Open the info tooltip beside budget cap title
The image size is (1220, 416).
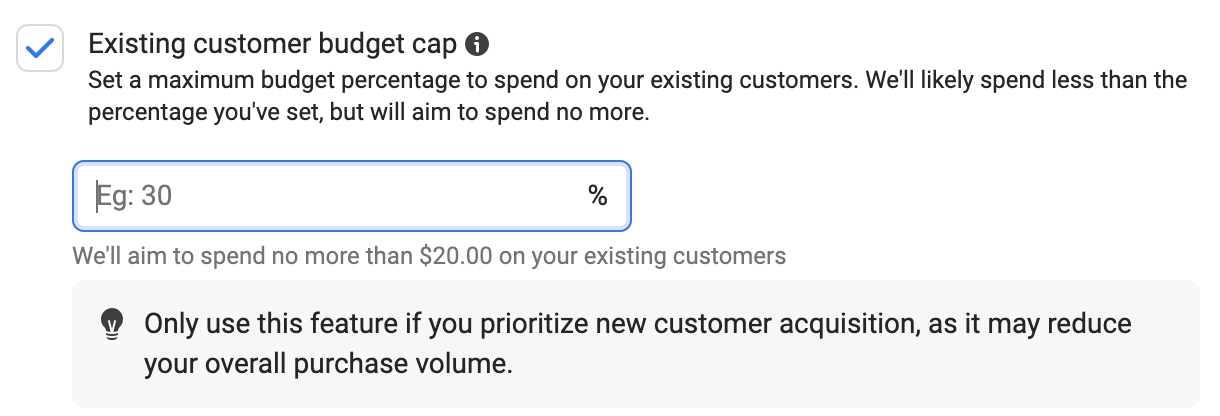(479, 44)
